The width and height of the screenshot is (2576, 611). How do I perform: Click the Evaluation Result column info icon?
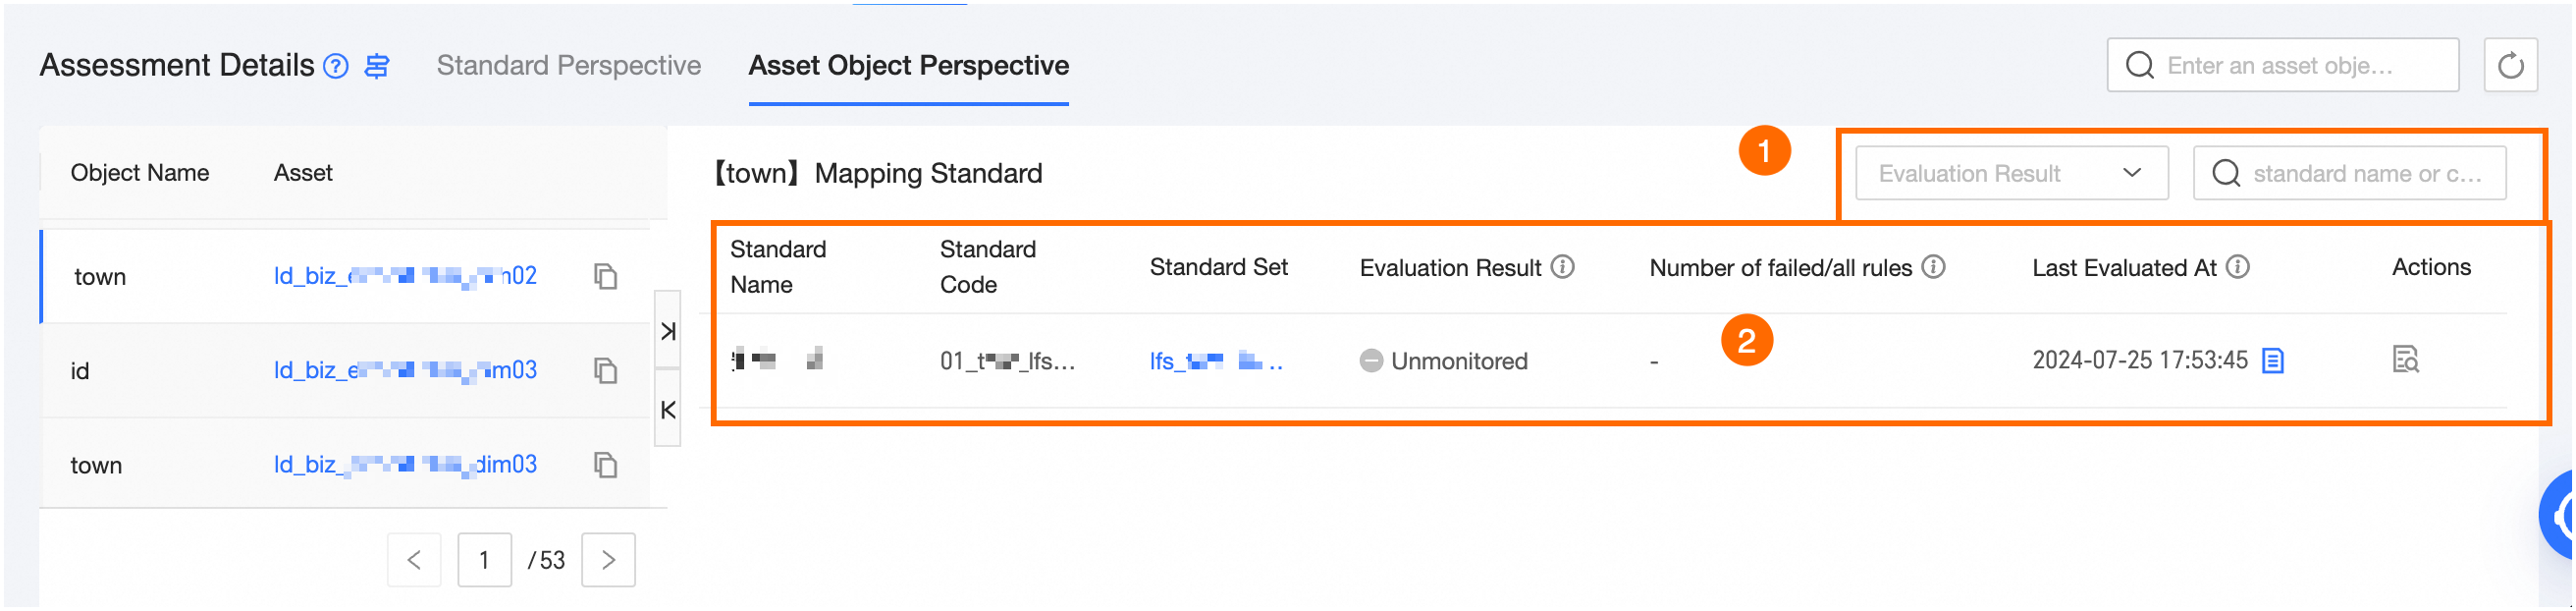pos(1562,267)
